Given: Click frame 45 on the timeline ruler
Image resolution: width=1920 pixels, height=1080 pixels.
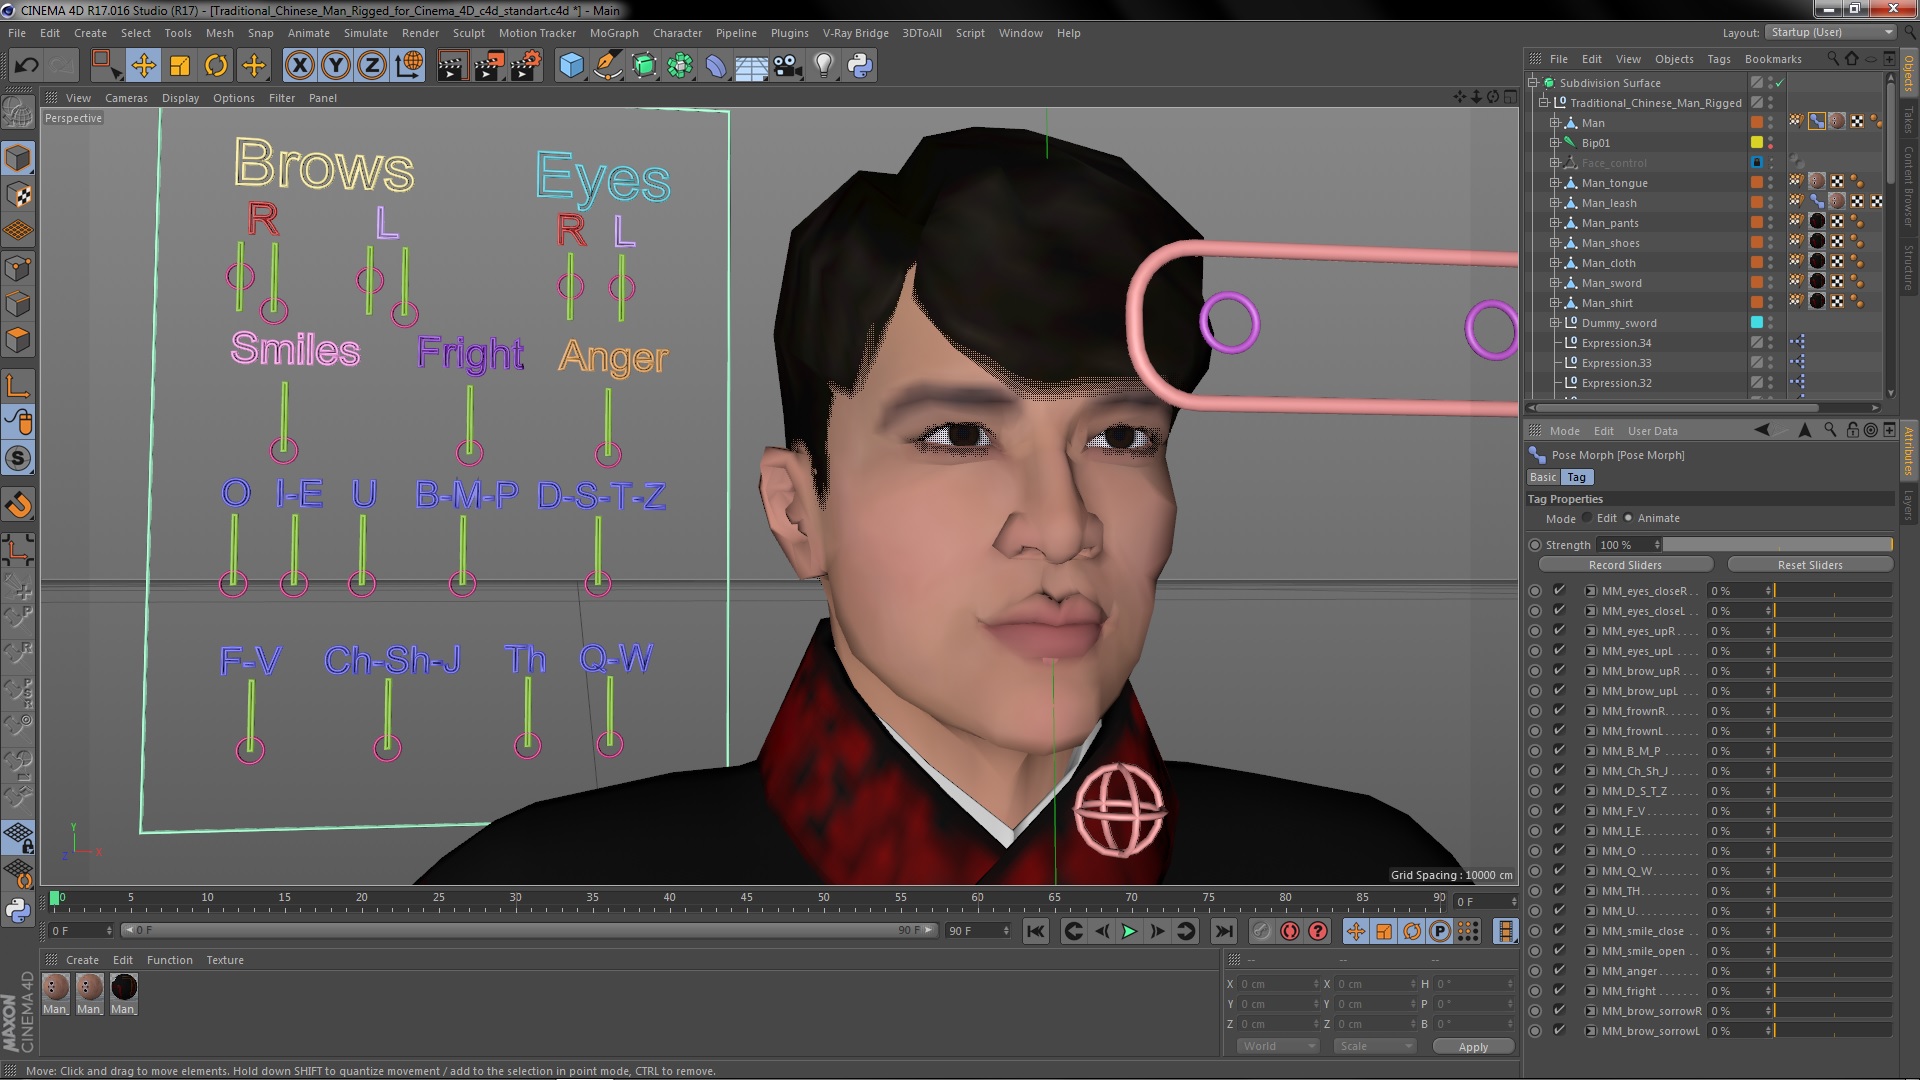Looking at the screenshot, I should (x=746, y=898).
